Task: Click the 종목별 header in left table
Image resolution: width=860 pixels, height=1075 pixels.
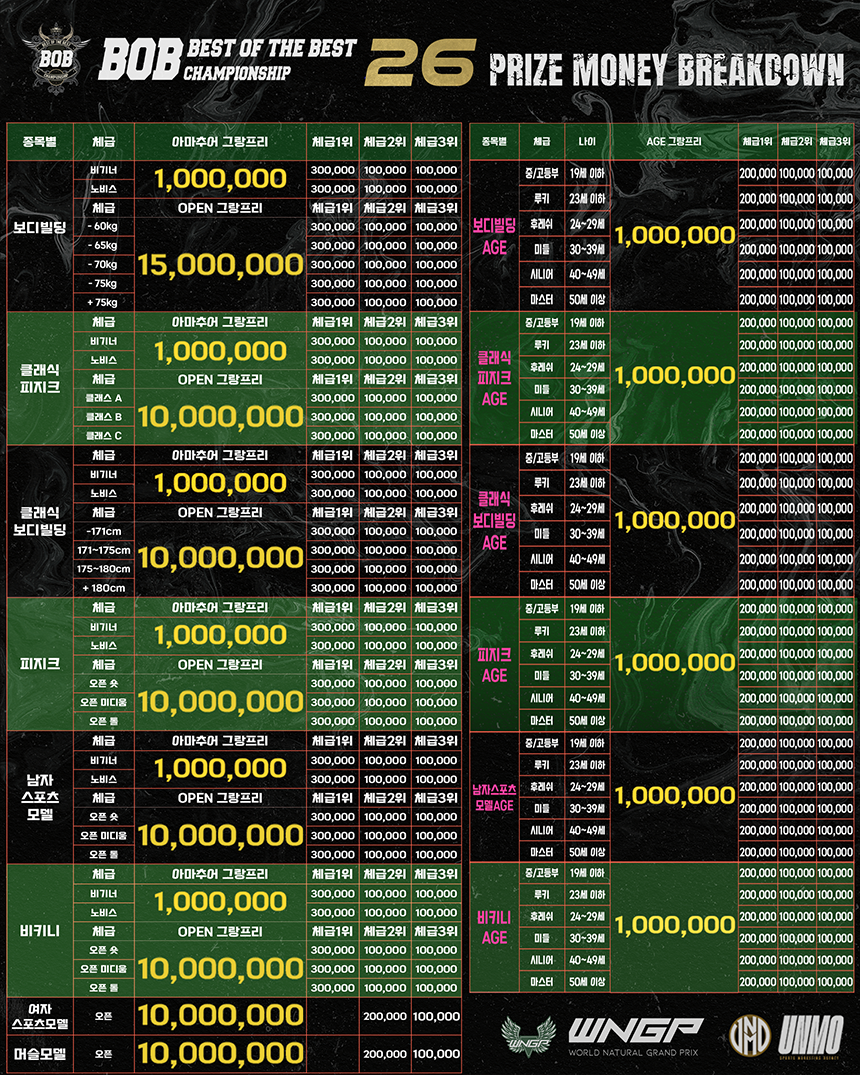Action: coord(40,142)
